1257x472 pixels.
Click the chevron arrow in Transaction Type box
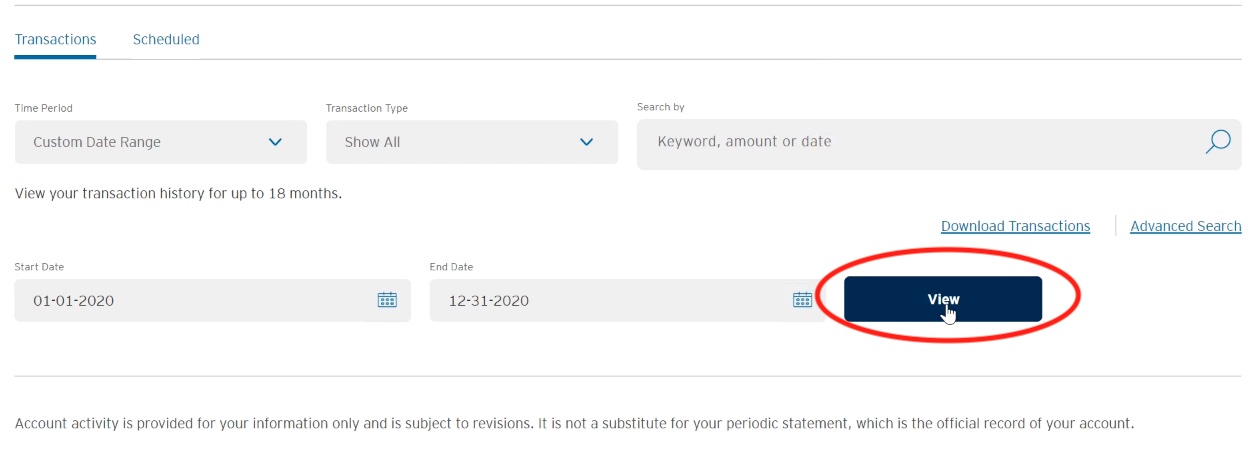[x=587, y=142]
